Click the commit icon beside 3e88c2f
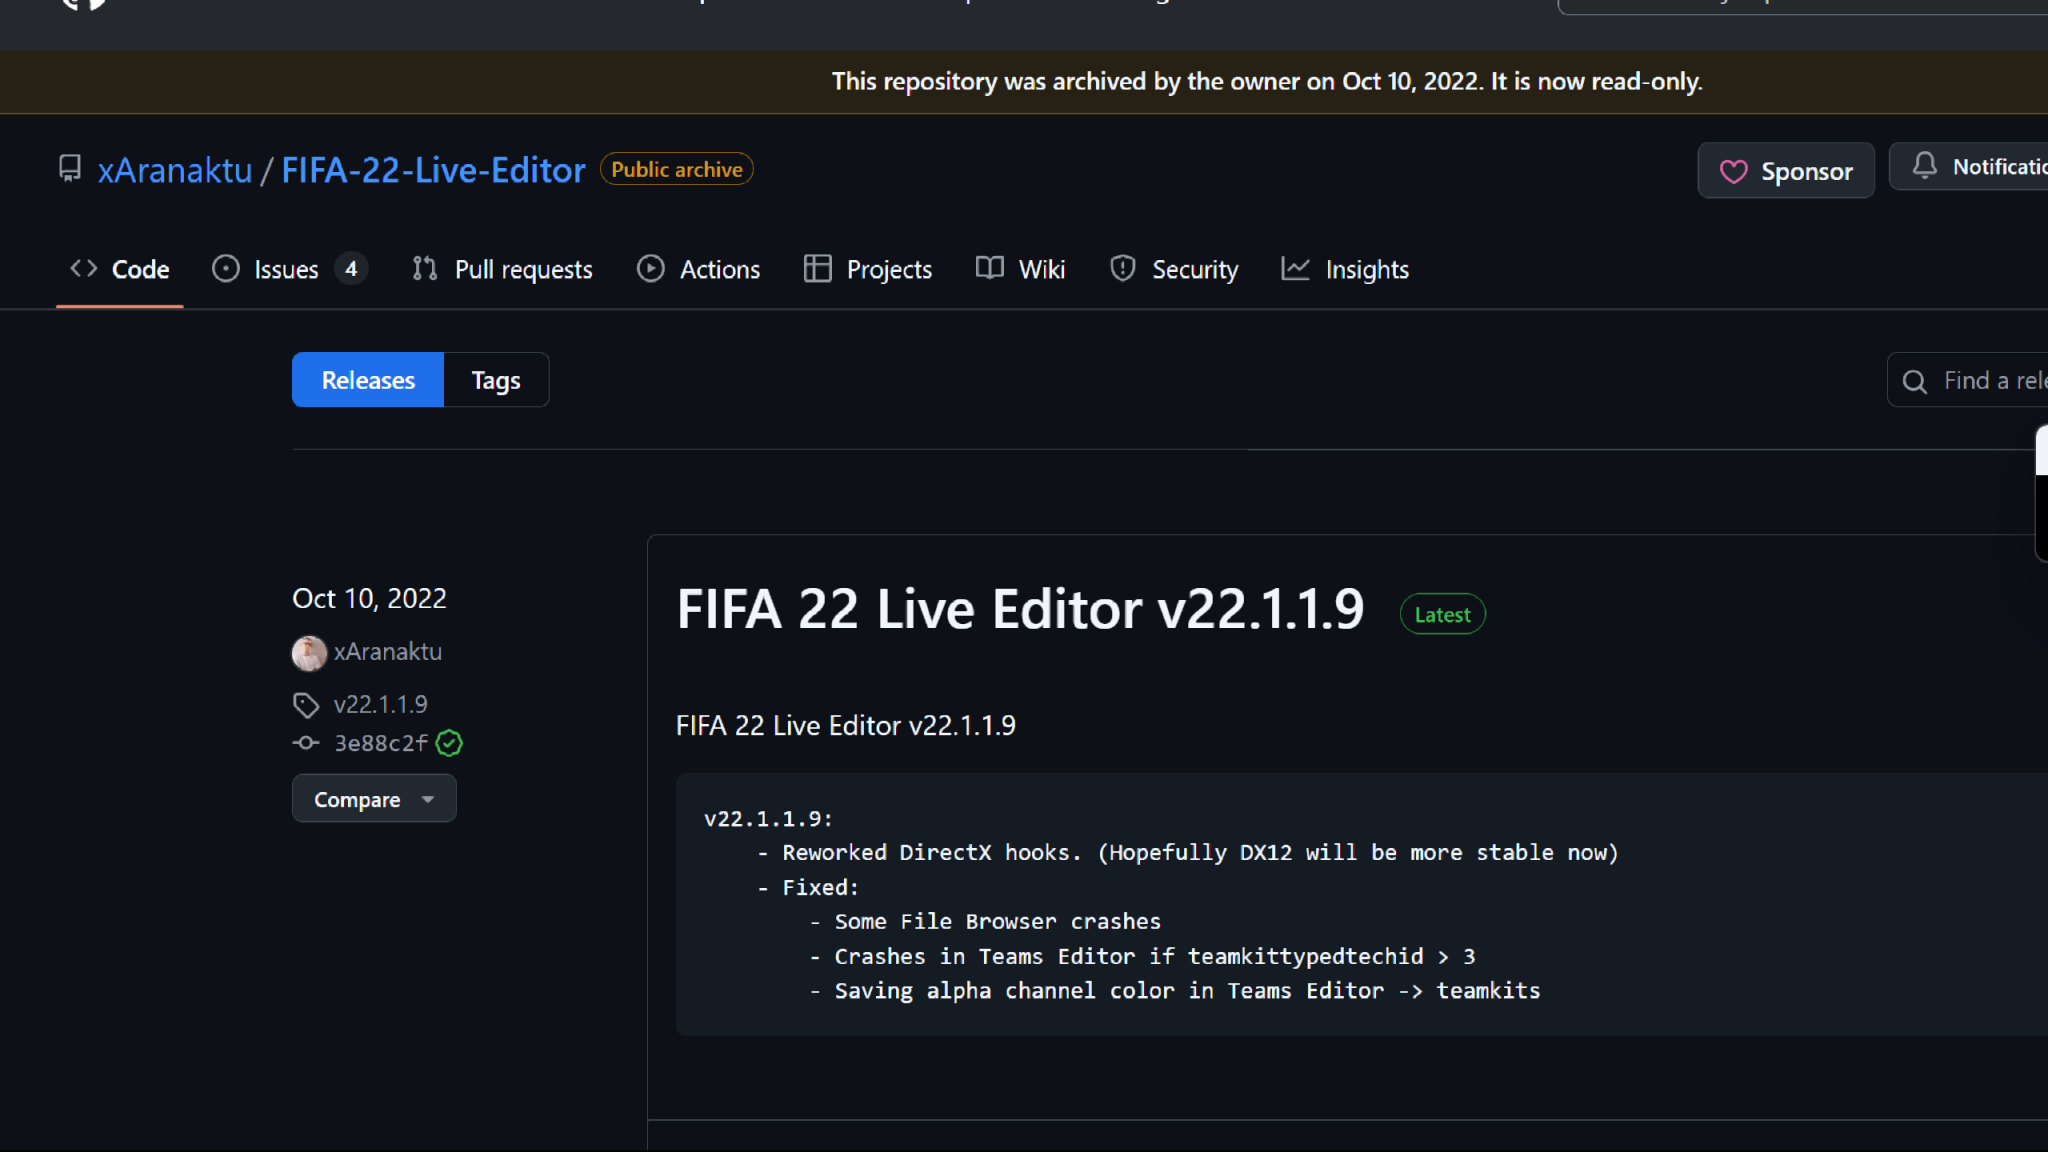 tap(306, 743)
